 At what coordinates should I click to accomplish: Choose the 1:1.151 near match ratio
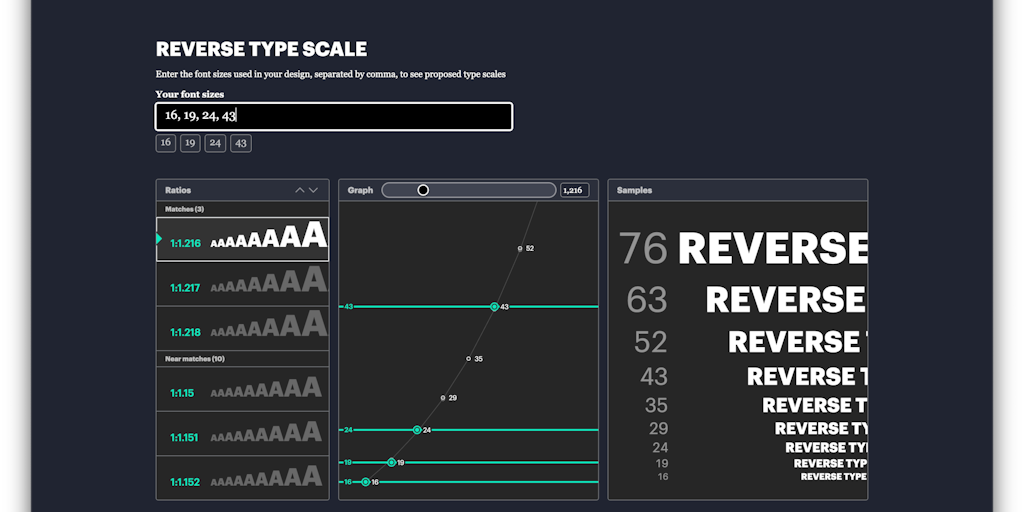(242, 435)
